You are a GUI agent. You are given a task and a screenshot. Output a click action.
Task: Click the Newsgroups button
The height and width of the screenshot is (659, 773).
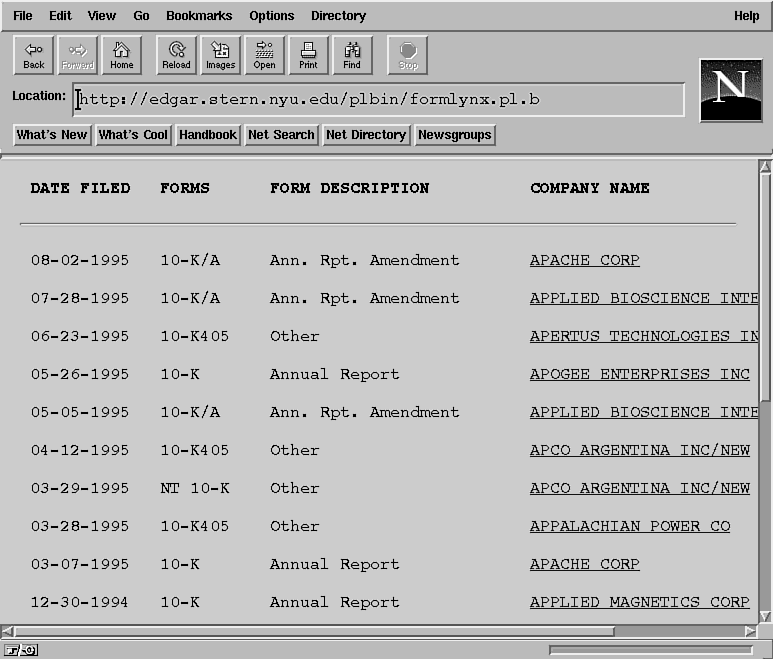tap(455, 135)
